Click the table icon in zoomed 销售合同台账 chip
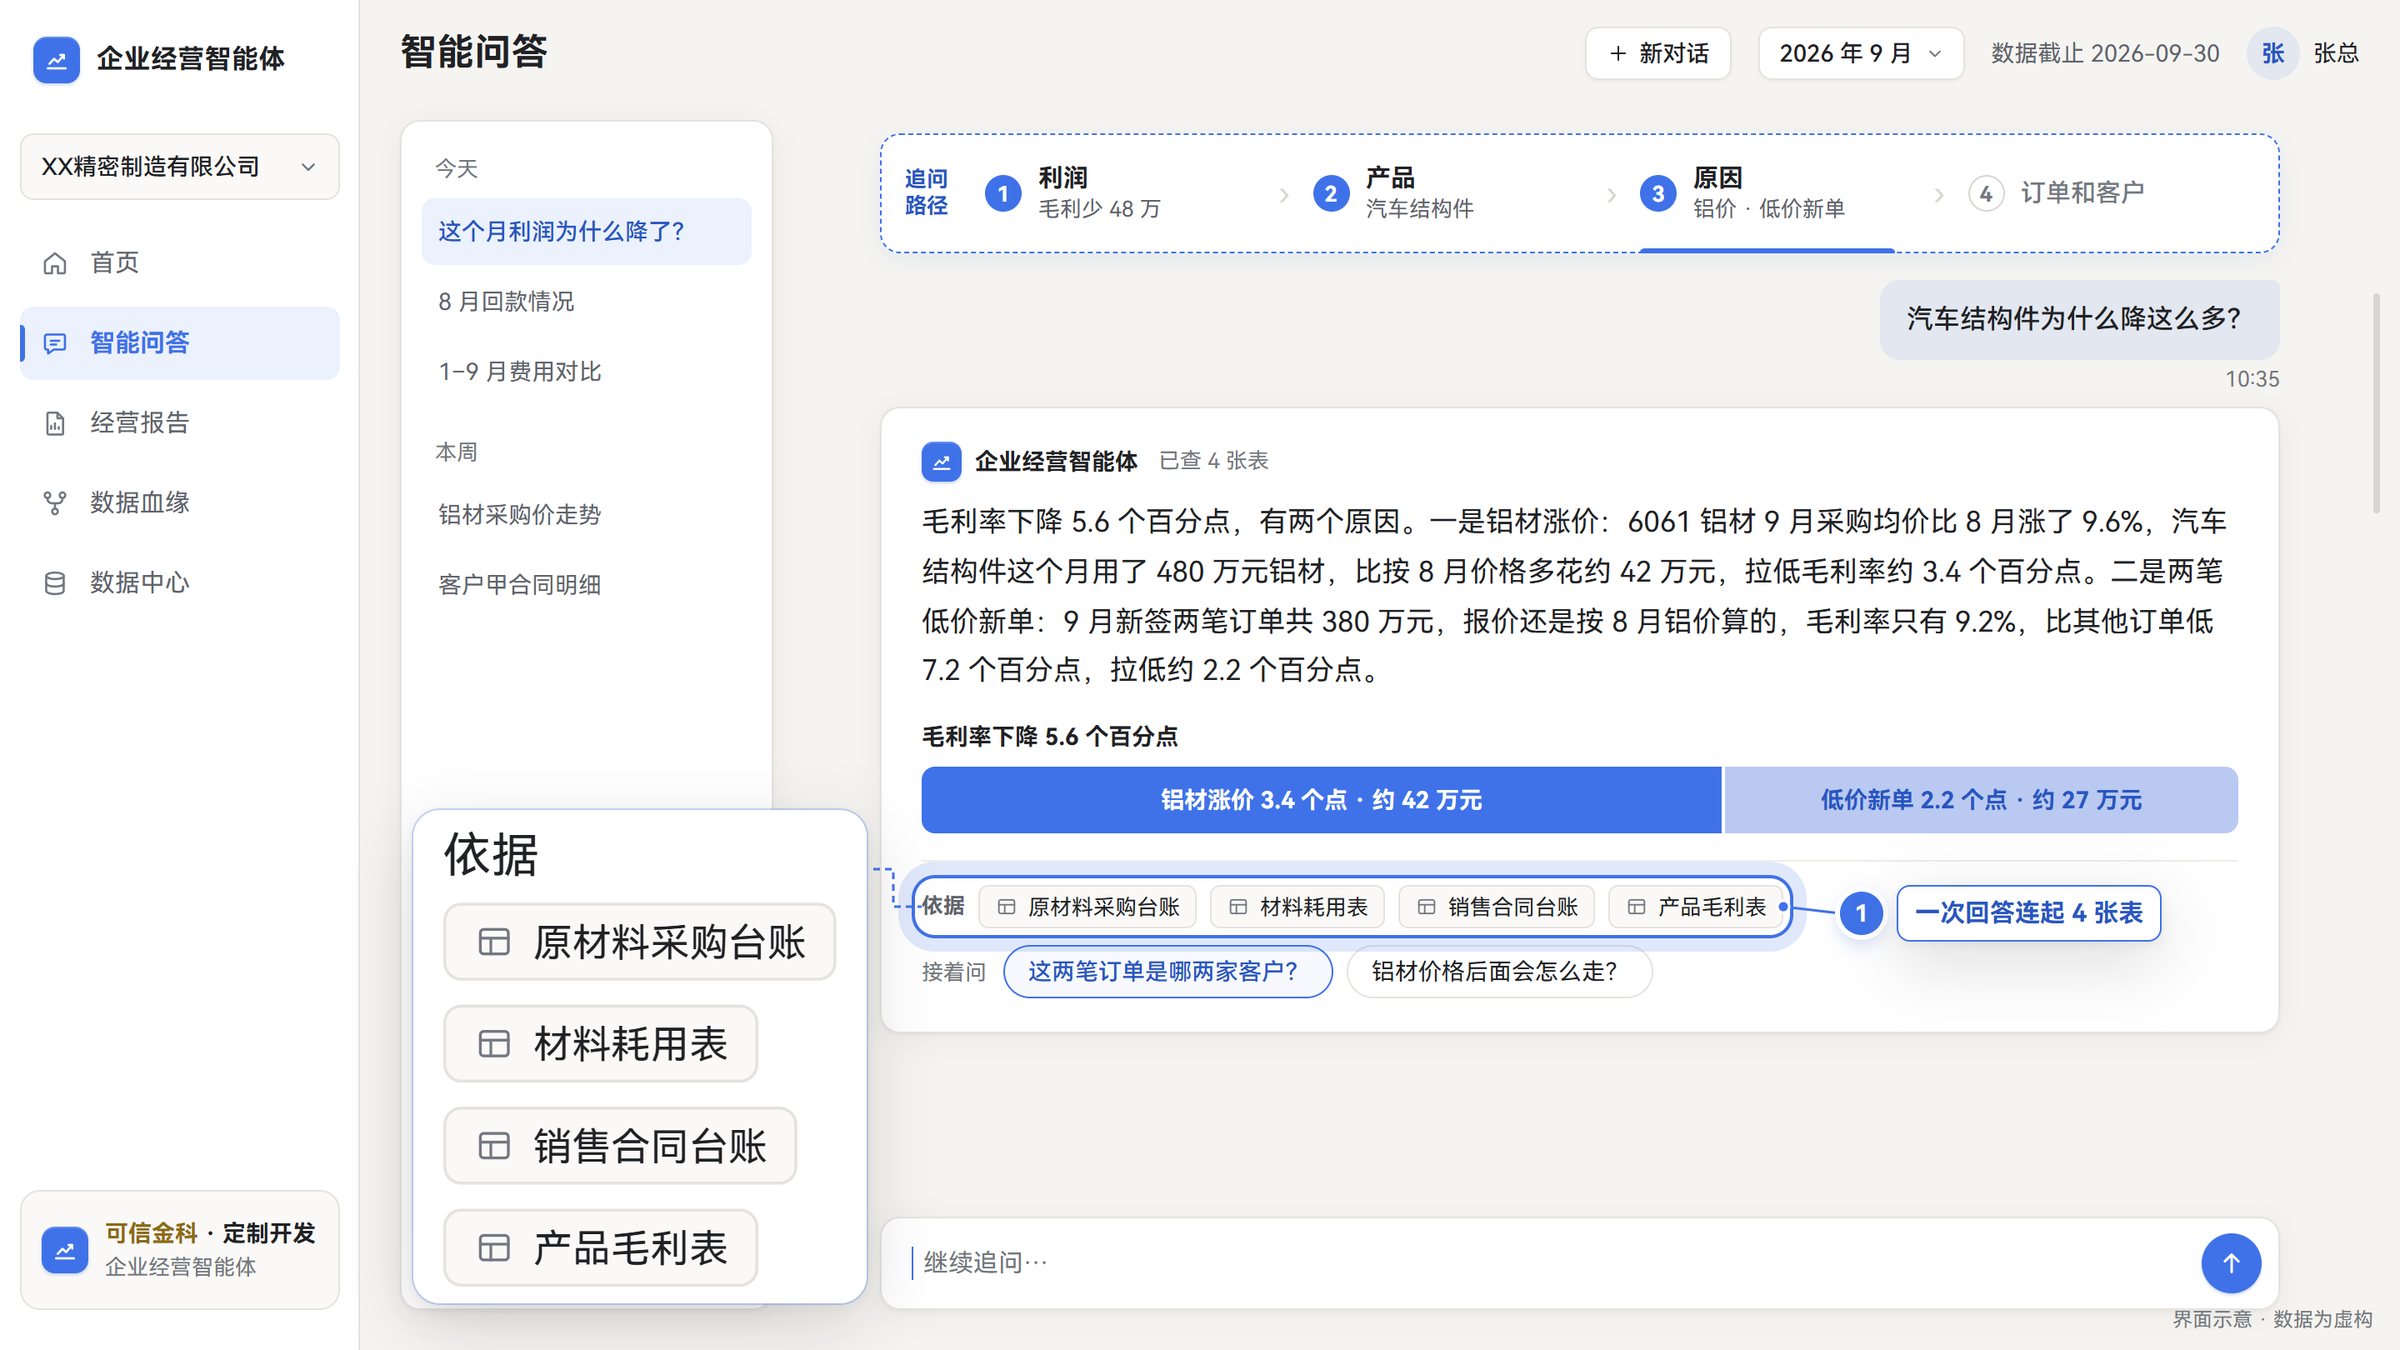Screen dimensions: 2400x1350 click(494, 1146)
